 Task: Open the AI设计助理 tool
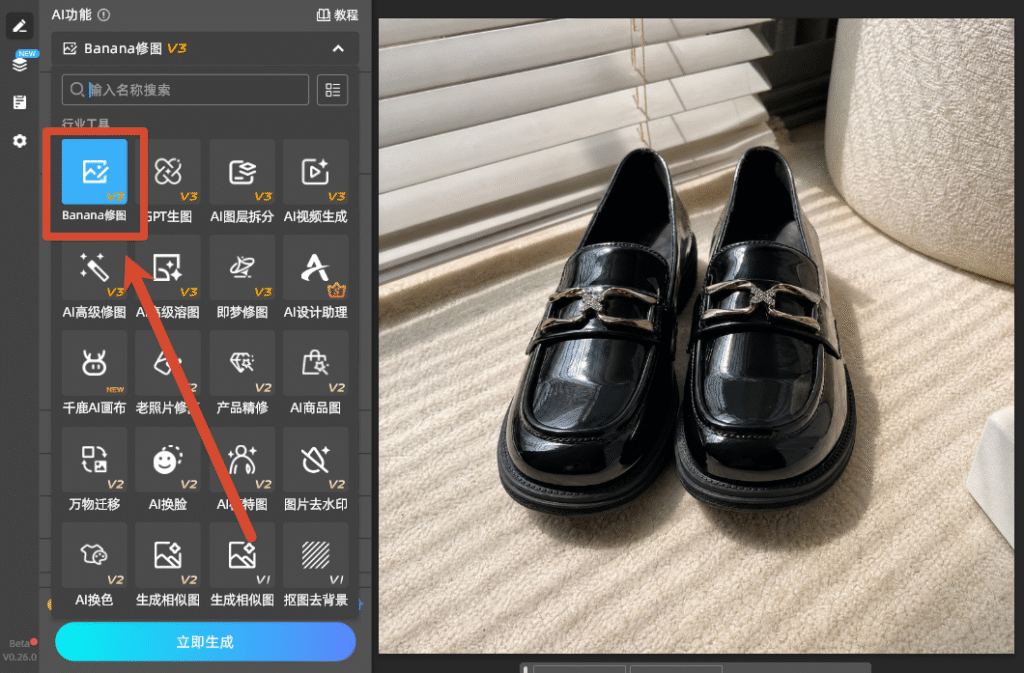(x=315, y=267)
